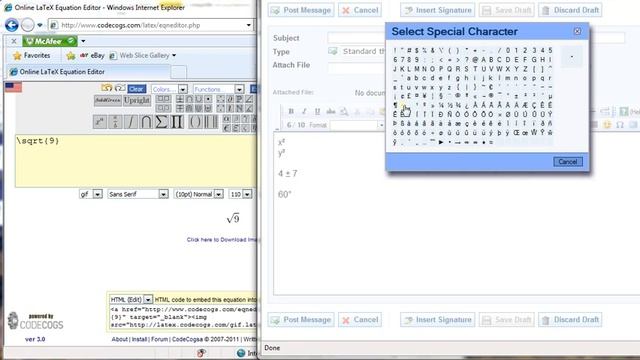Click Back arrow in Internet Explorer
This screenshot has width=640, height=360.
12,25
